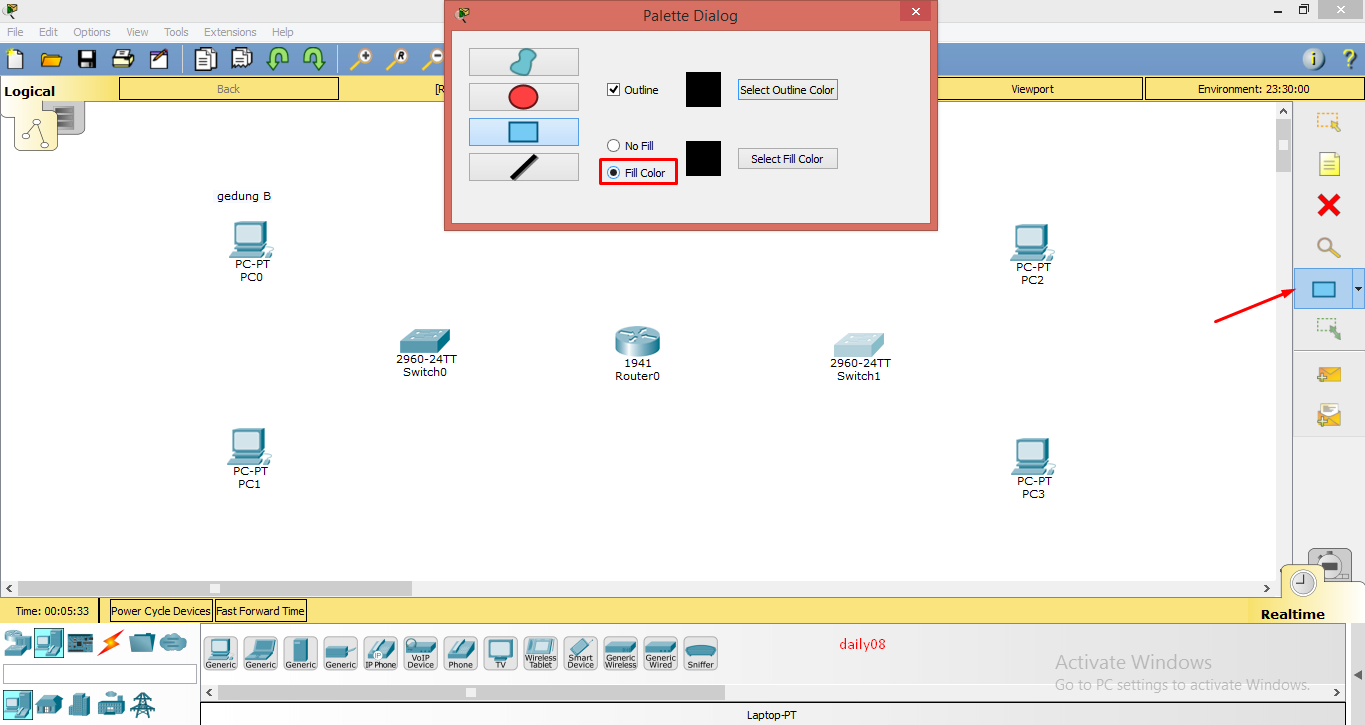Select the Add Simple PDU envelope tool
The height and width of the screenshot is (725, 1365).
point(1328,373)
